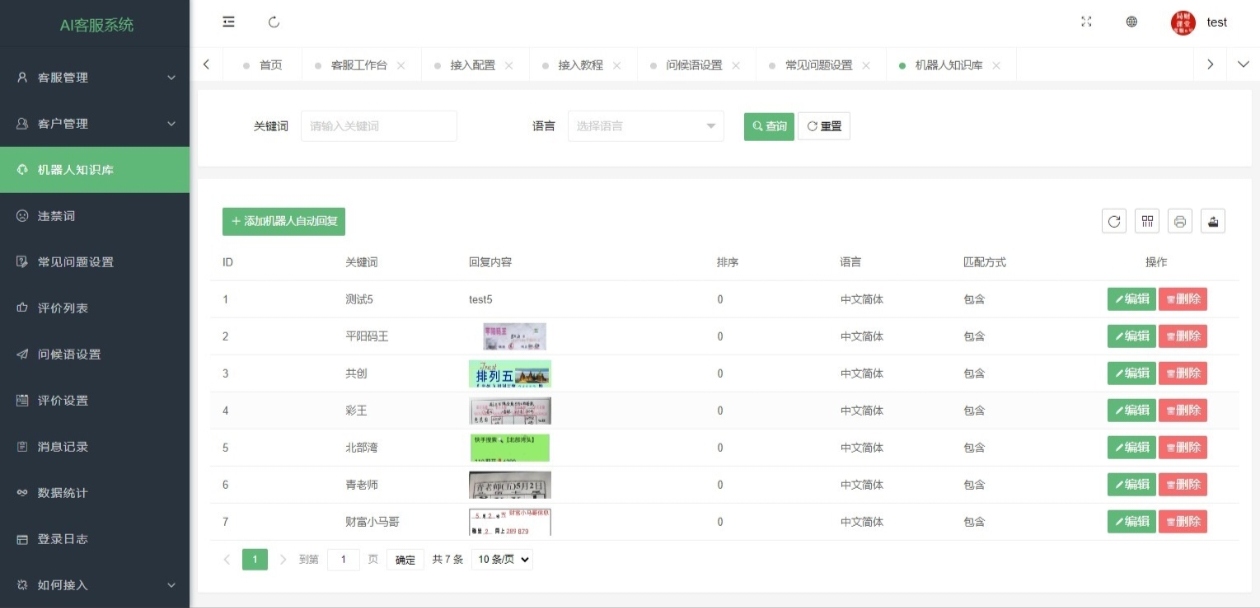This screenshot has width=1260, height=608.
Task: Open 数据统计 in the sidebar
Action: tap(95, 493)
